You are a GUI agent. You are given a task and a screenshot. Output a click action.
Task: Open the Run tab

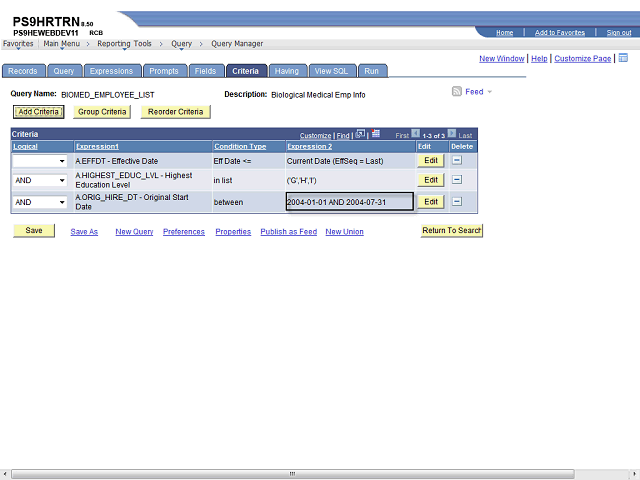(x=372, y=71)
